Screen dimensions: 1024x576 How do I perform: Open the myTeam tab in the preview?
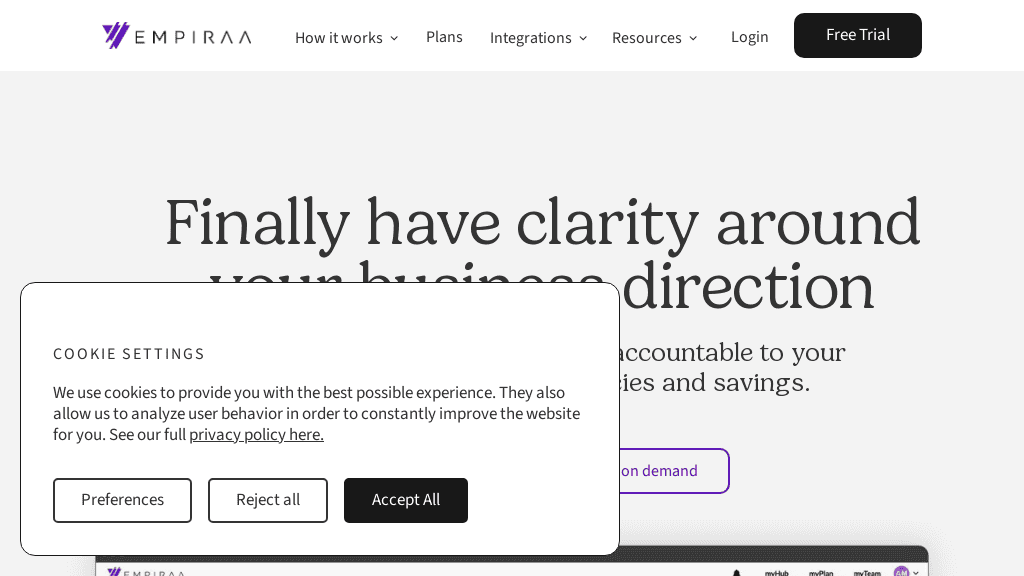[x=867, y=574]
